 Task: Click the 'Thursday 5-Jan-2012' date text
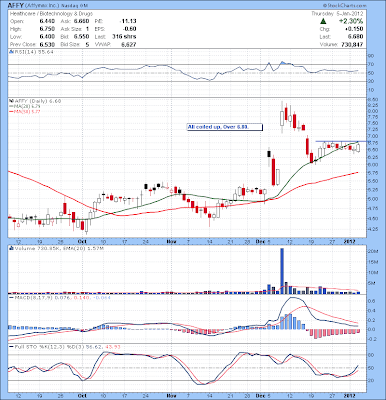337,14
